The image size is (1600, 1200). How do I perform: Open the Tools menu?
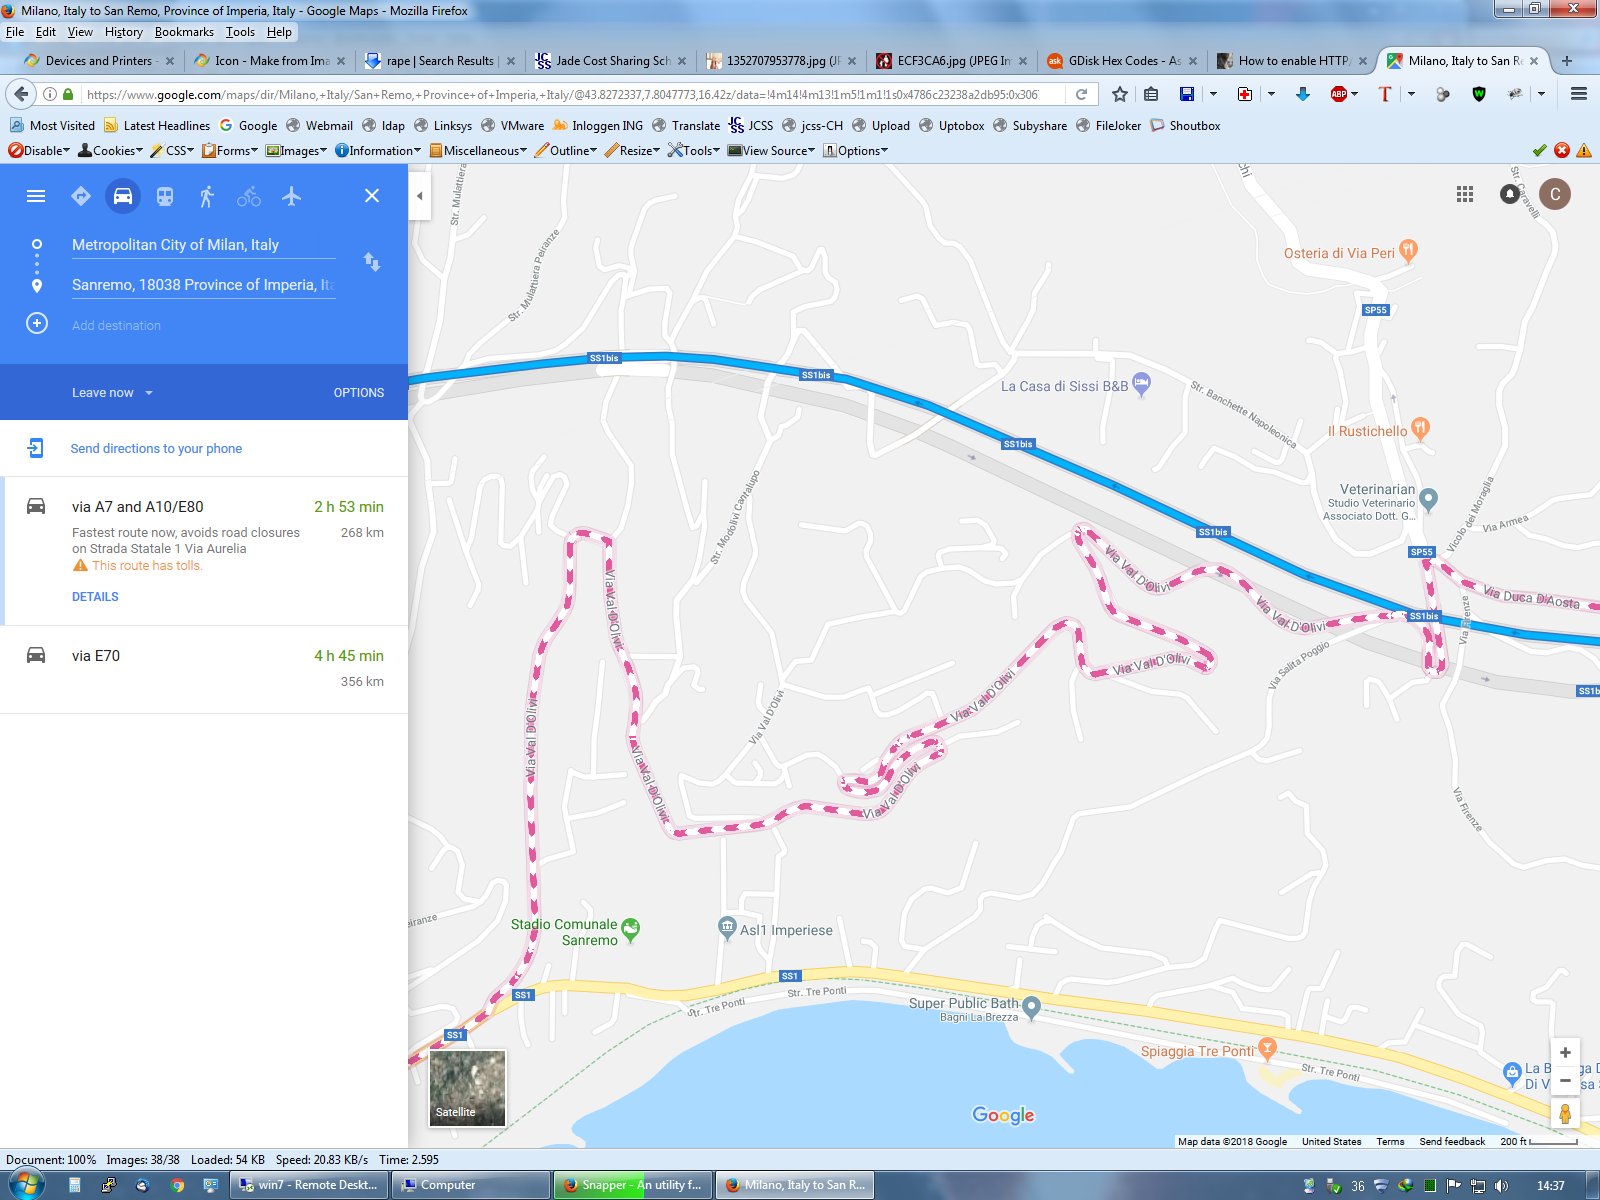[240, 32]
